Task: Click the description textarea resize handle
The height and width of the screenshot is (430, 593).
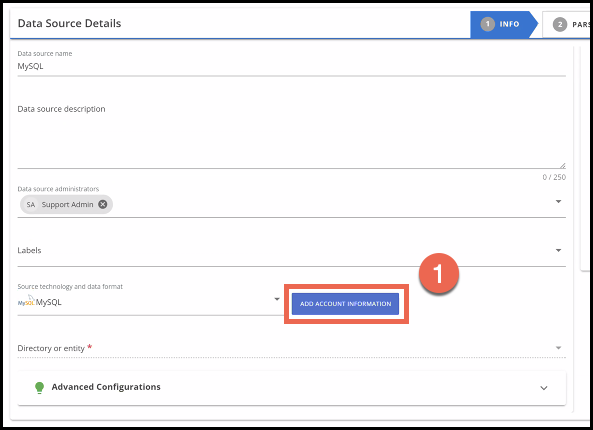Action: (x=562, y=165)
